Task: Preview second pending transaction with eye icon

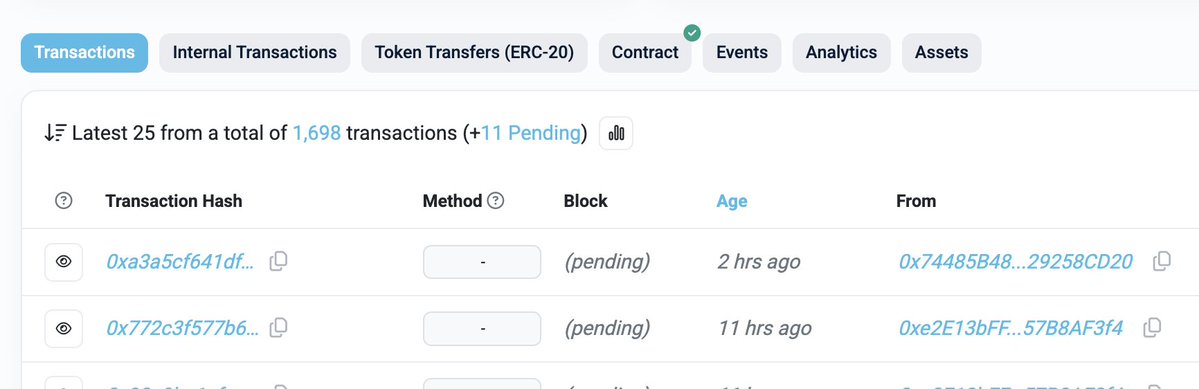Action: coord(63,329)
